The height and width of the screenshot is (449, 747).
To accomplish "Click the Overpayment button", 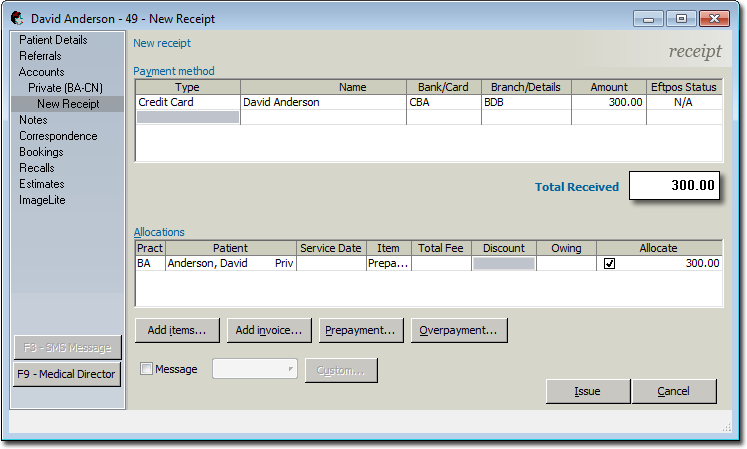I will [x=459, y=330].
